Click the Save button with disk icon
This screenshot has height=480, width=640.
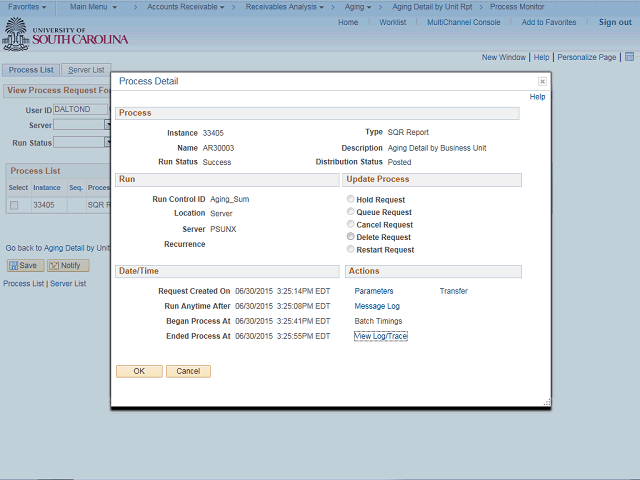coord(24,266)
